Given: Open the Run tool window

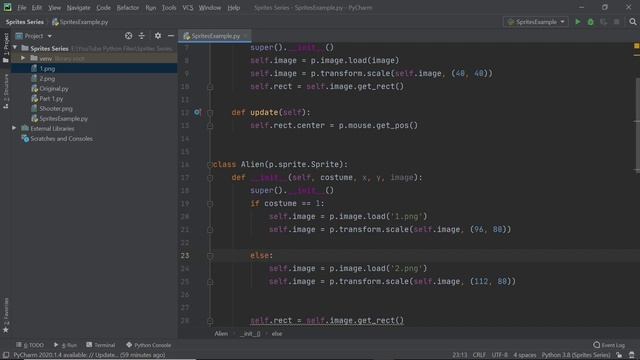Looking at the screenshot, I should point(65,345).
